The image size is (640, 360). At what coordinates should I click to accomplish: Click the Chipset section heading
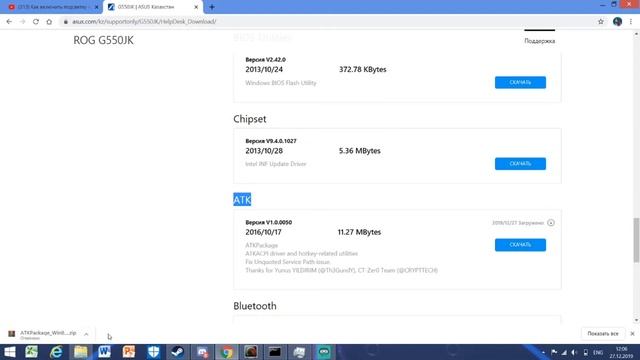(250, 119)
